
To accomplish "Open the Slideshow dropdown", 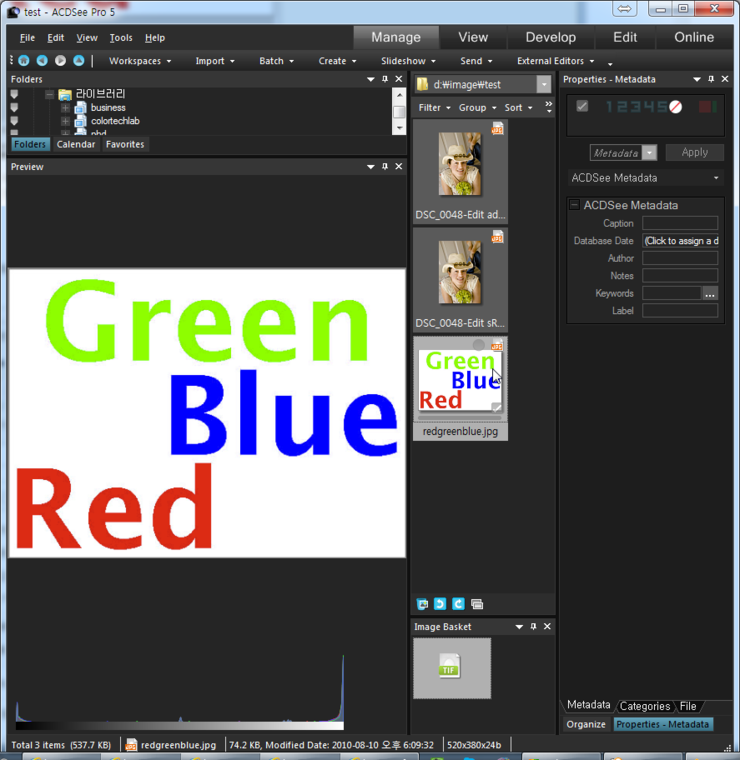I will pyautogui.click(x=408, y=61).
